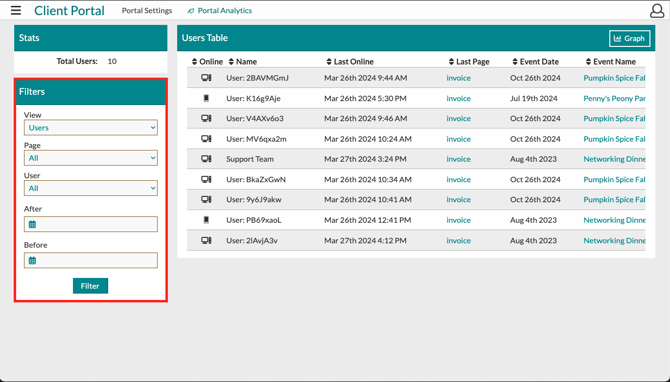Open the Page filter dropdown
Viewport: 670px width, 382px height.
point(91,158)
